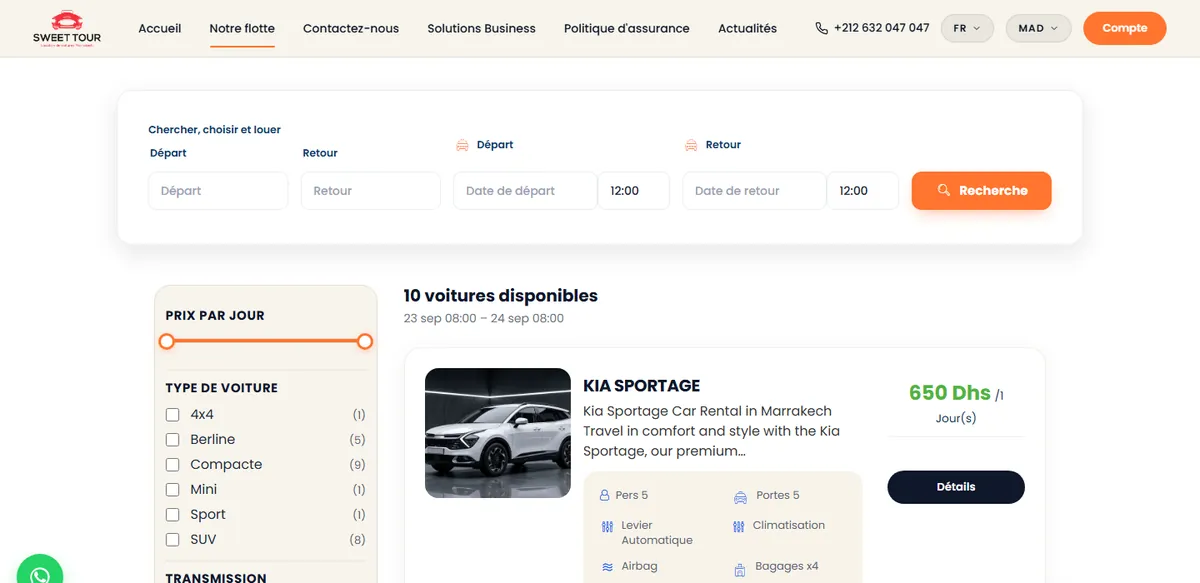Screen dimensions: 1200x583
Task: Open the KIA SPORTAGE title link
Action: pos(642,386)
